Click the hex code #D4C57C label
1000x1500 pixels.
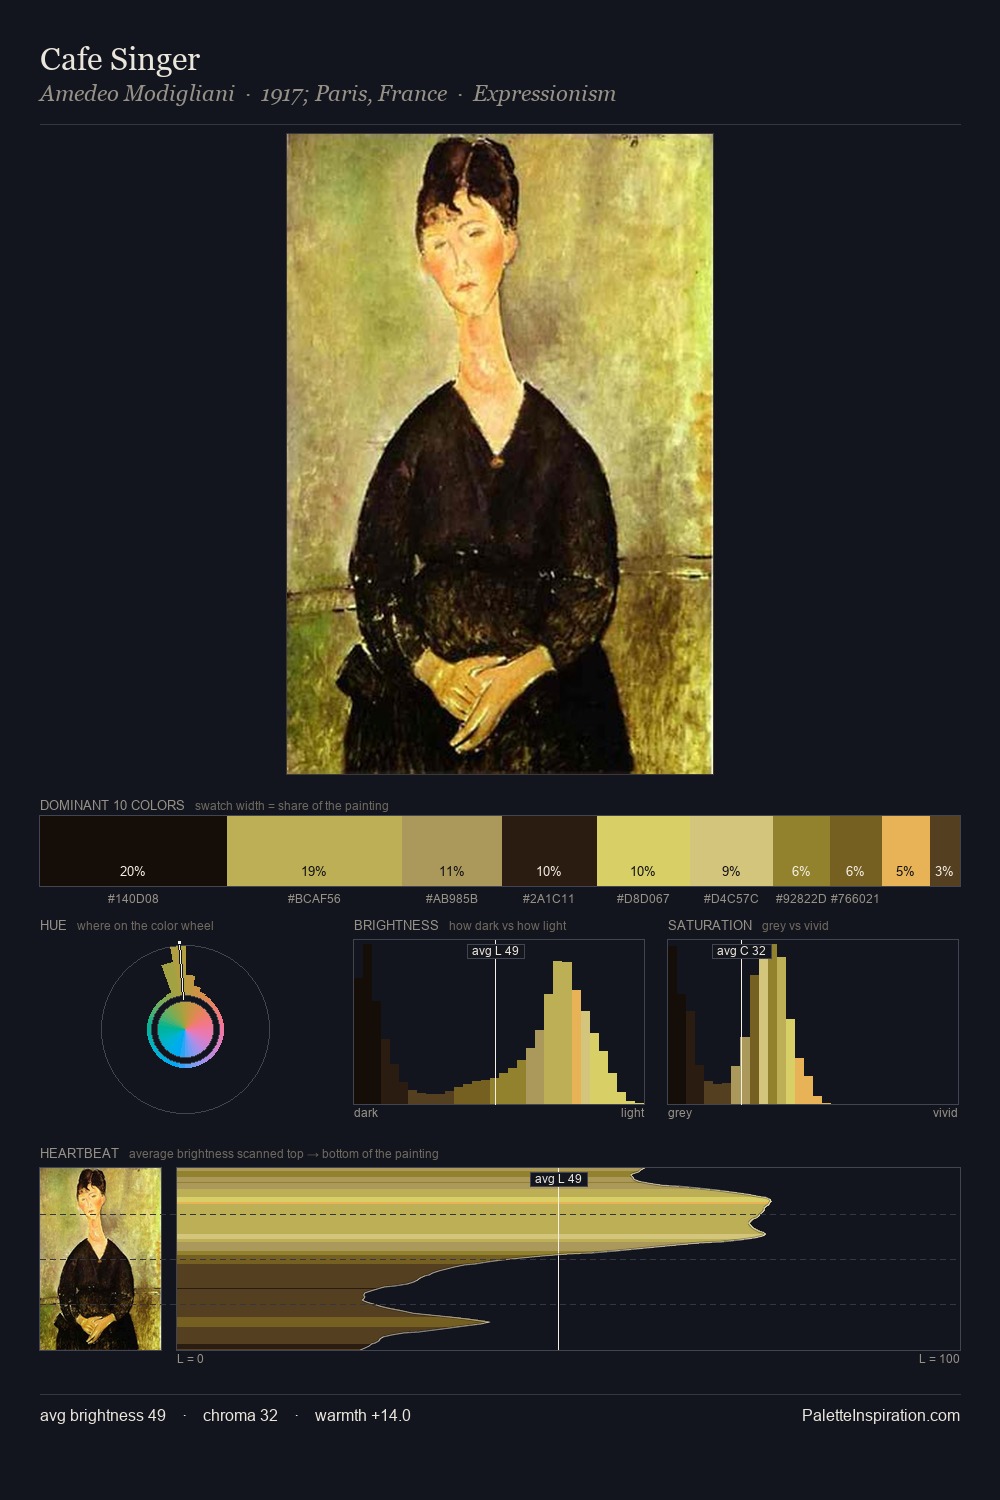(731, 899)
